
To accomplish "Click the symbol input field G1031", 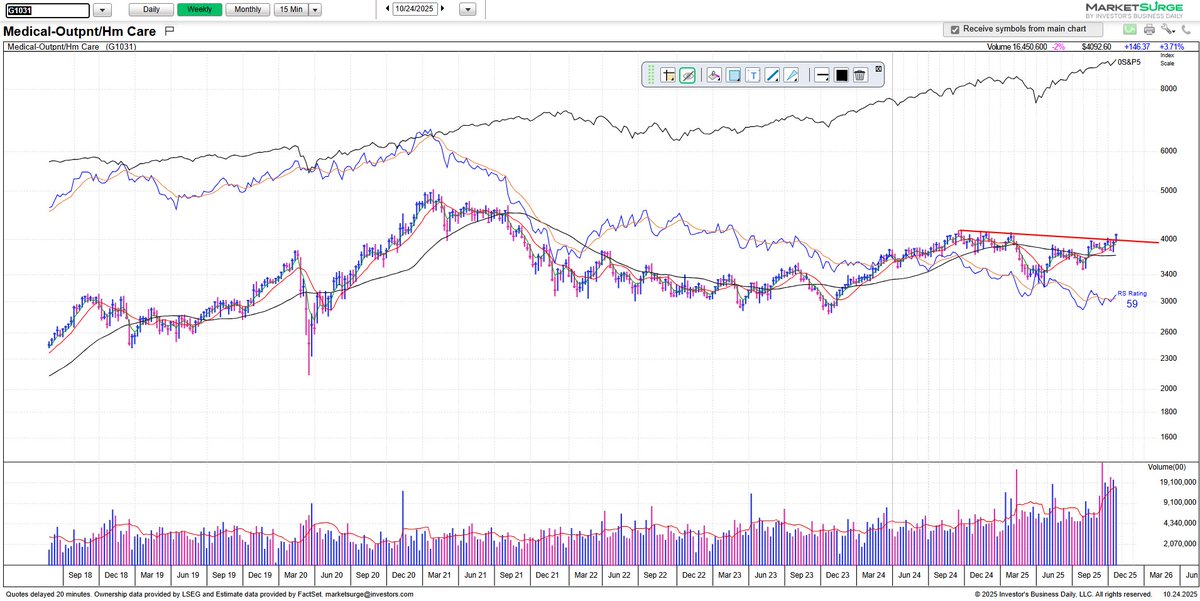I will tap(47, 9).
